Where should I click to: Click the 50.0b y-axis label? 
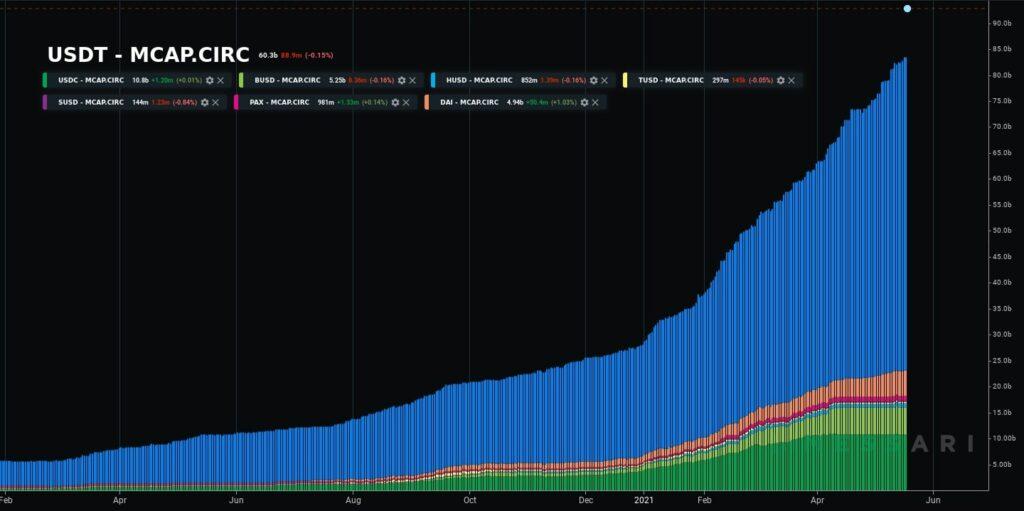pos(1002,231)
